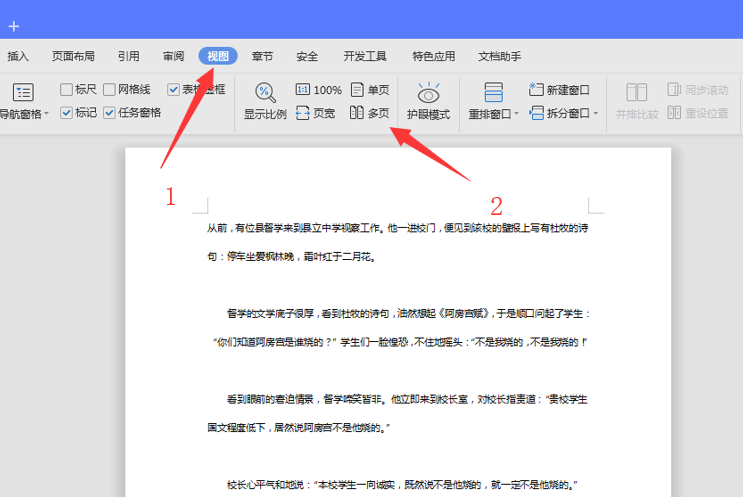This screenshot has width=743, height=497.
Task: Click the 护眼模式 label
Action: pos(428,114)
